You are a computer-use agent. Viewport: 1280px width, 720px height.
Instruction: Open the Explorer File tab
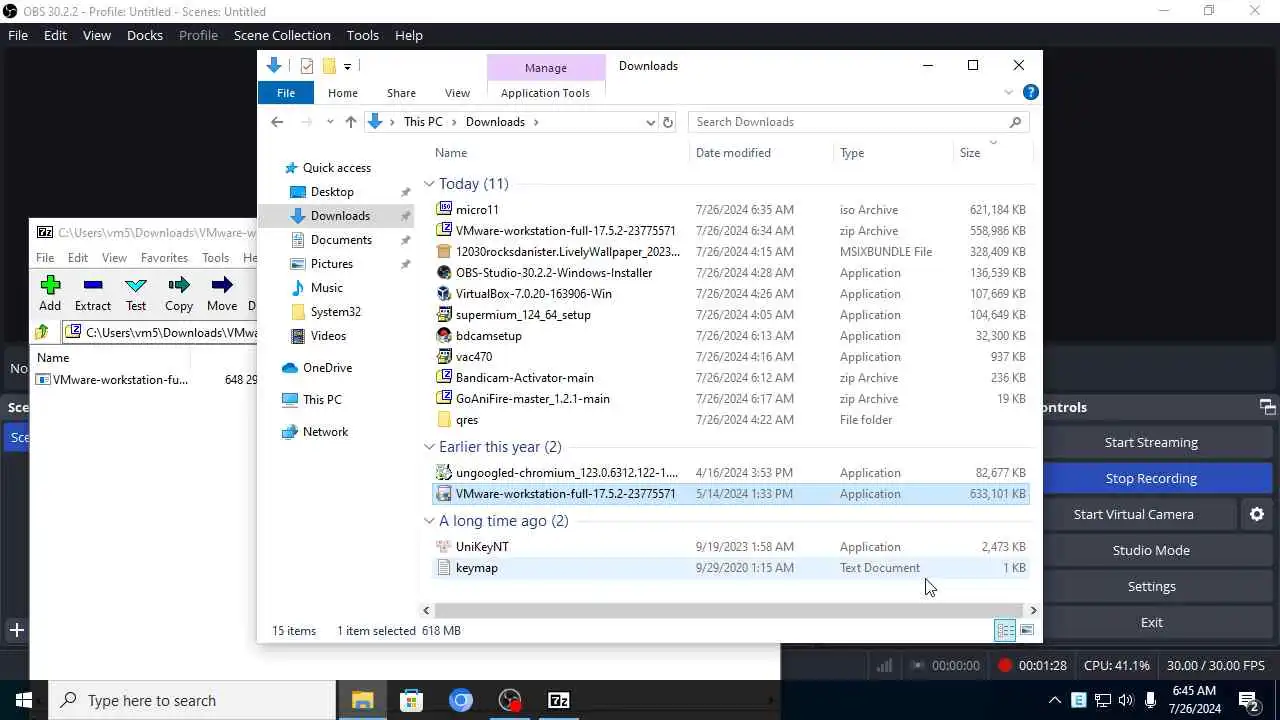pyautogui.click(x=286, y=92)
